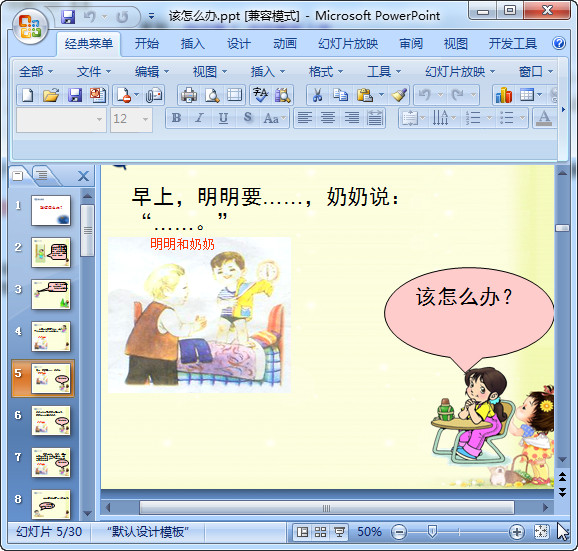This screenshot has width=578, height=551.
Task: Insert a table using table icon
Action: coord(527,95)
